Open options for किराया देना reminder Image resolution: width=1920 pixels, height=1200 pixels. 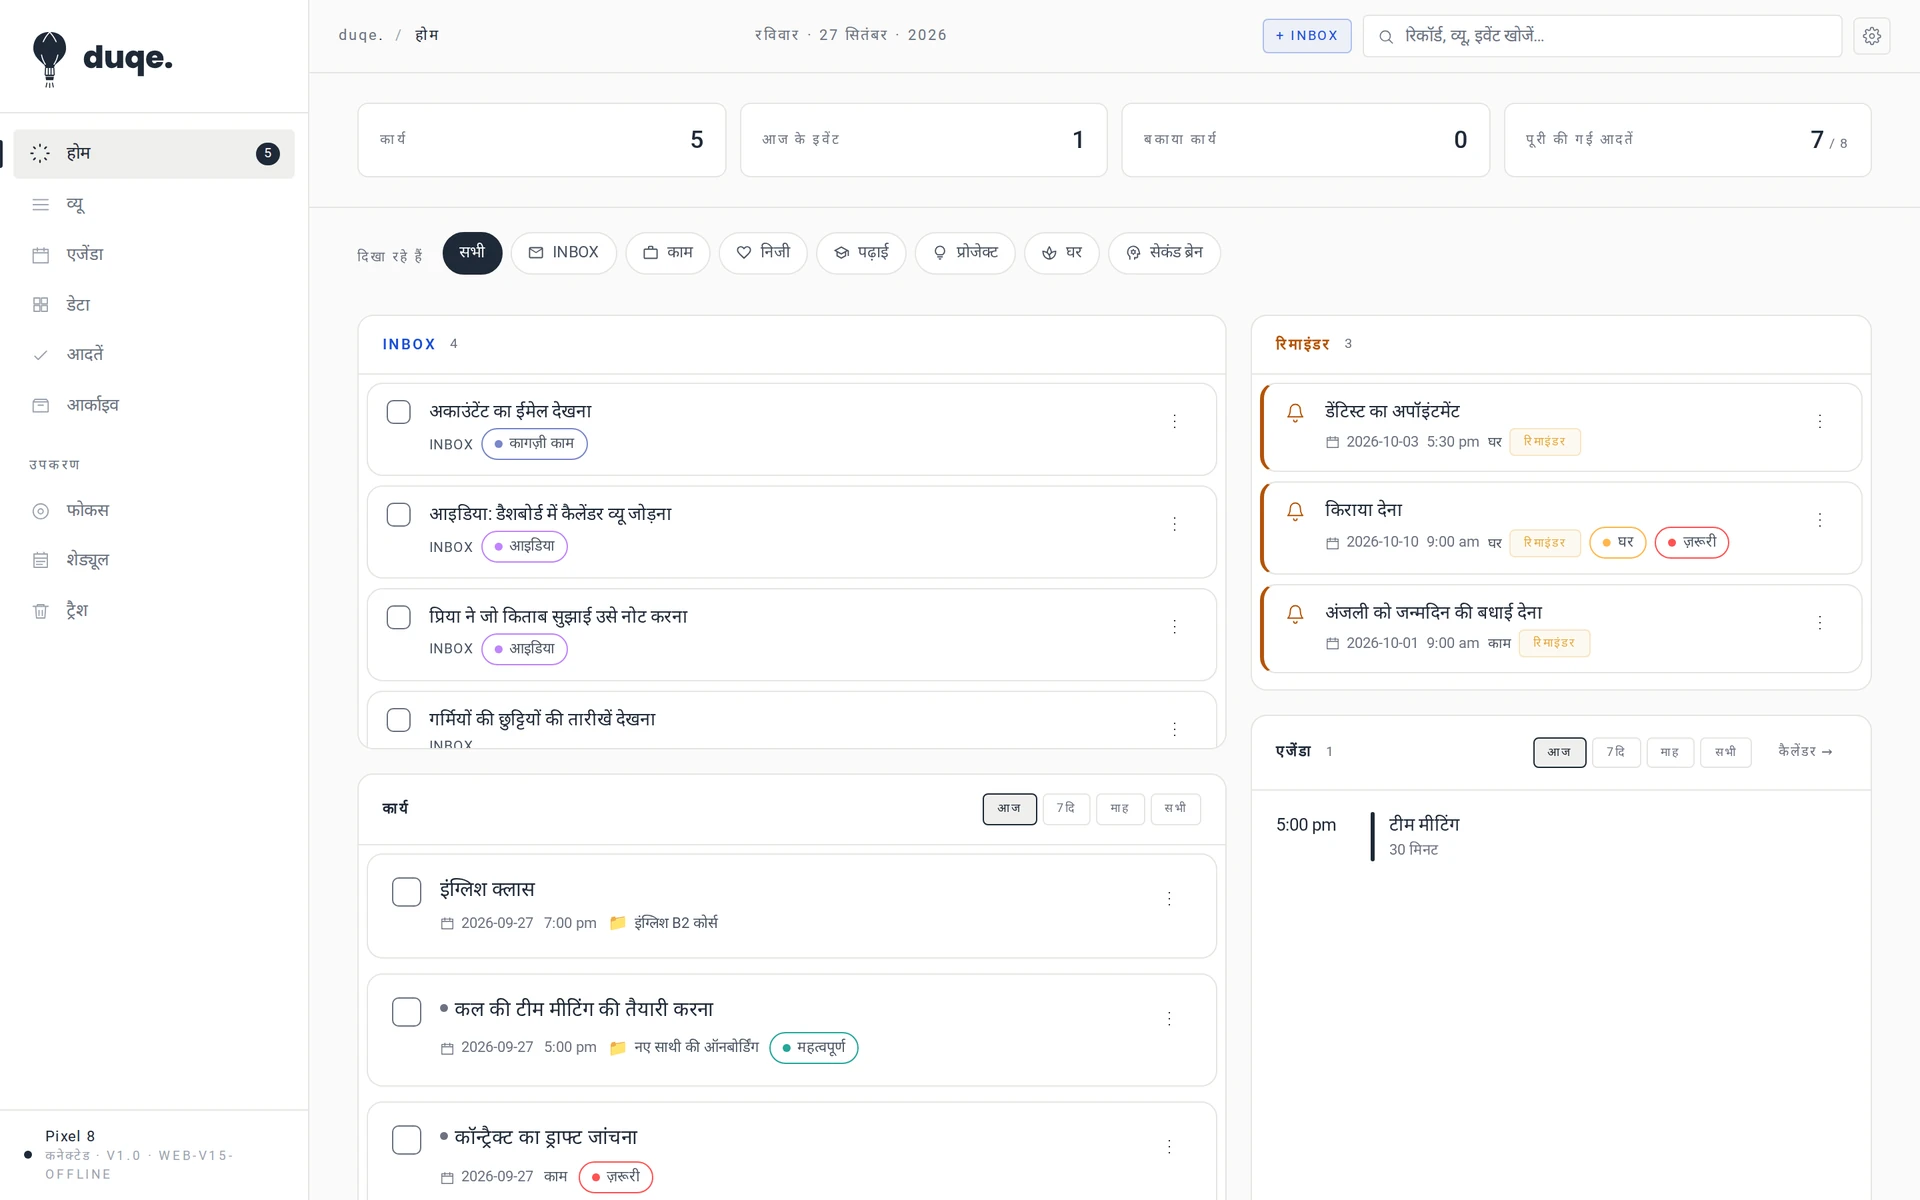[1819, 520]
